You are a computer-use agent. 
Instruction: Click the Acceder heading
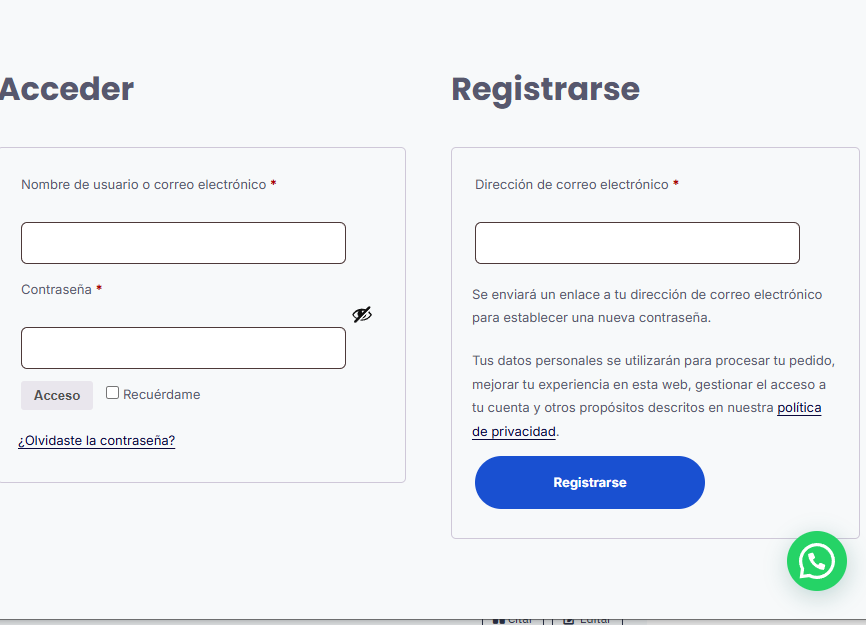pos(66,89)
